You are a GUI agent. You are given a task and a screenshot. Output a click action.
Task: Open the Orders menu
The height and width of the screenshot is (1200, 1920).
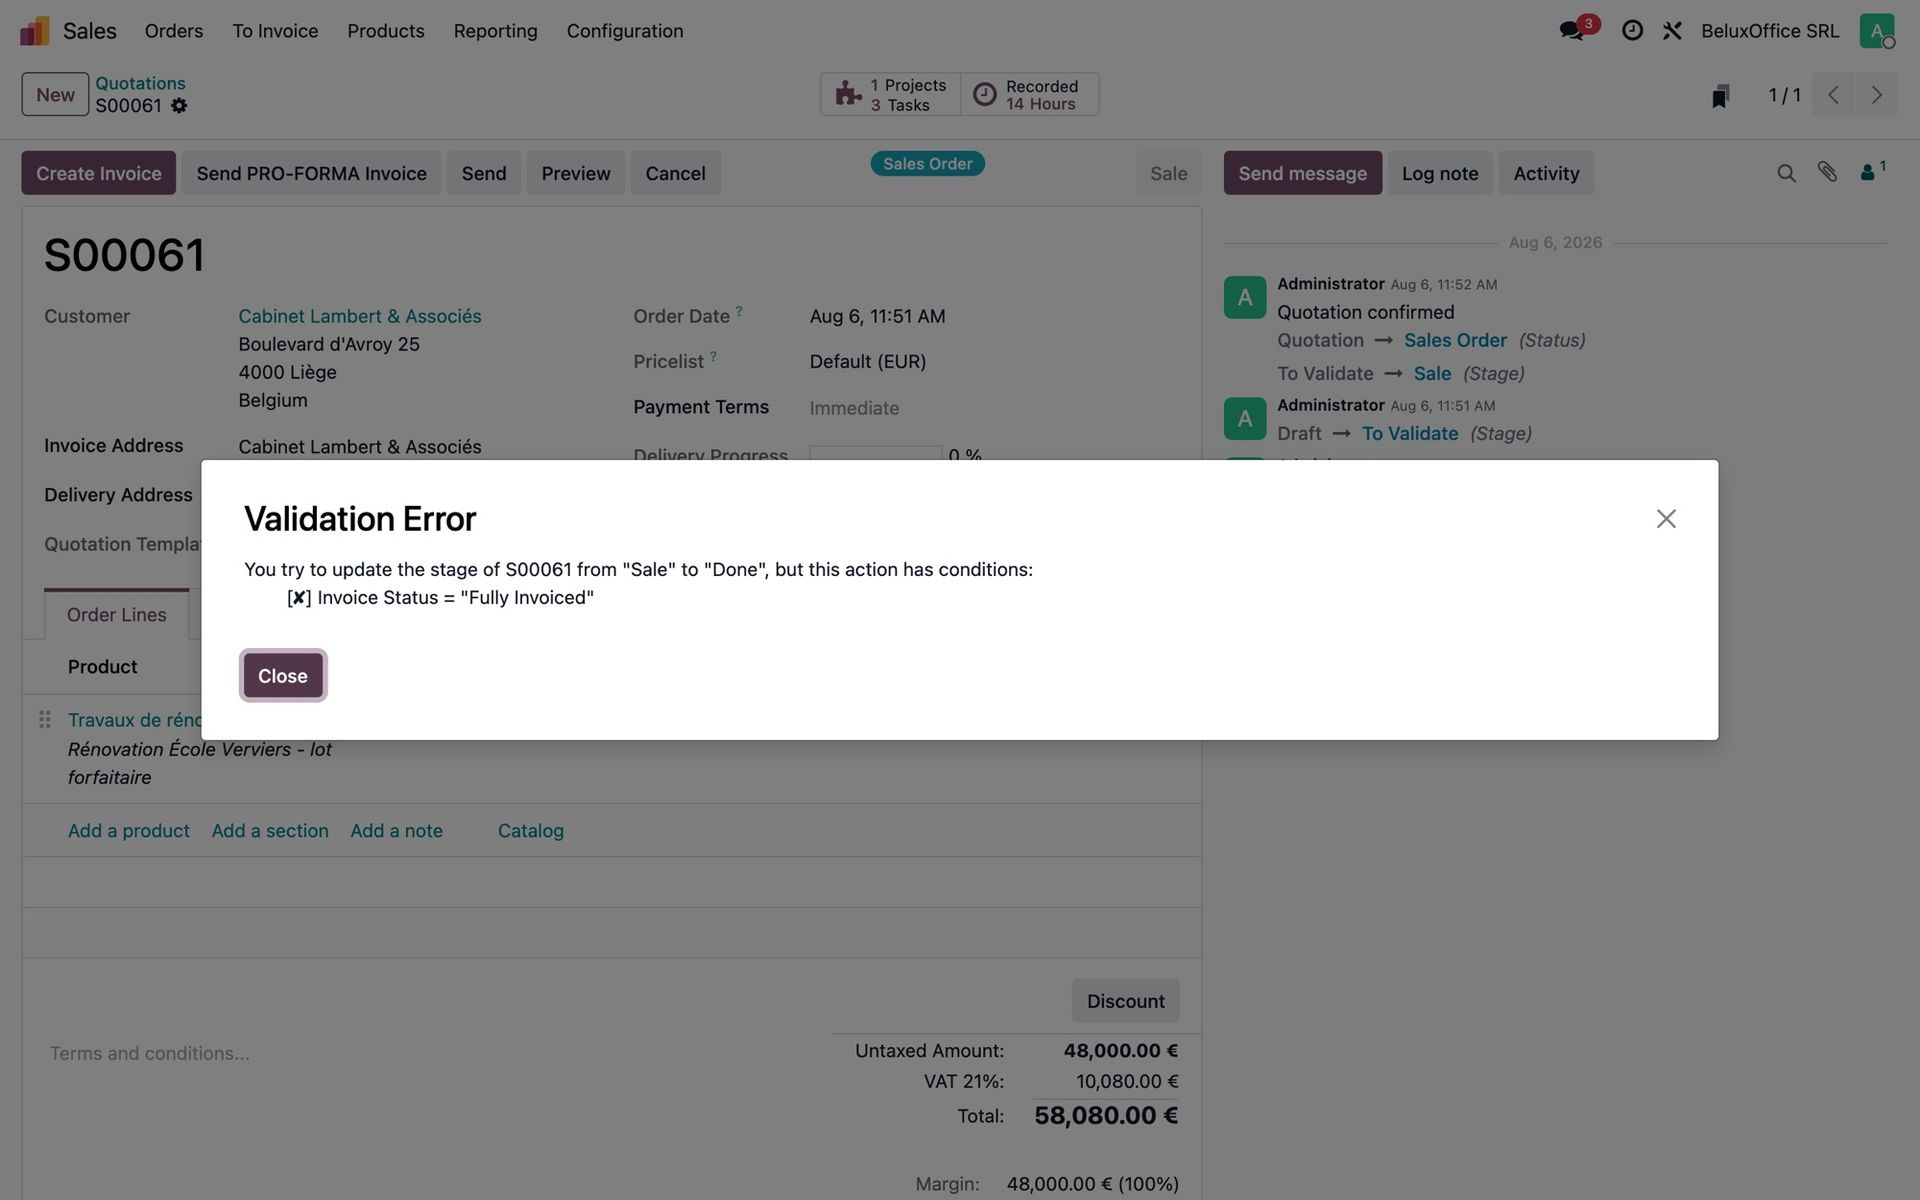174,31
